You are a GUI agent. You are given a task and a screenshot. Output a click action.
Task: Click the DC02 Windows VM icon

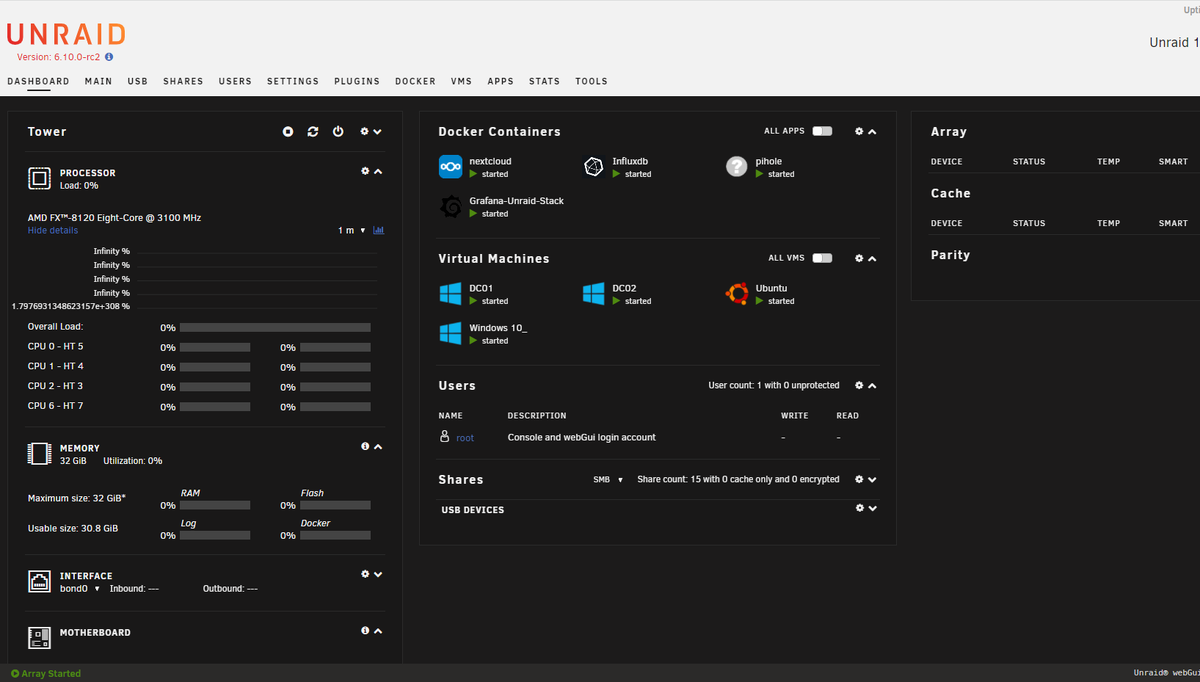click(594, 294)
